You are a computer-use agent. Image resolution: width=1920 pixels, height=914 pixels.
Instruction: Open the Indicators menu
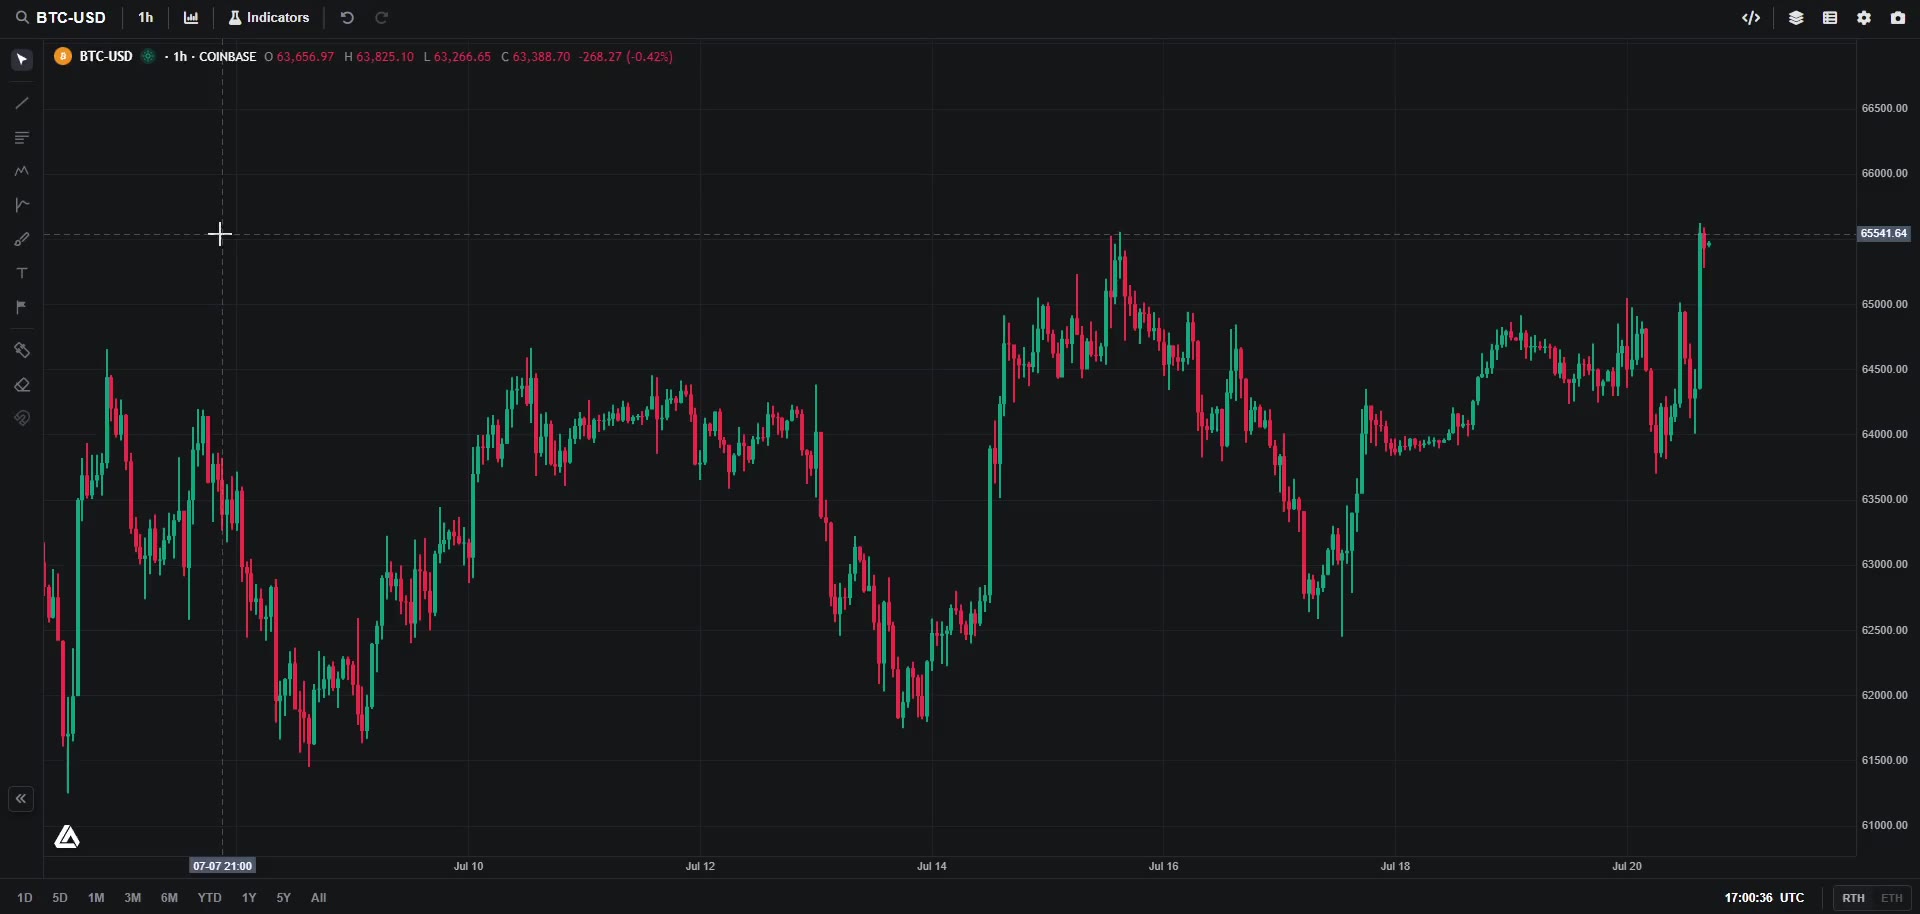[270, 18]
